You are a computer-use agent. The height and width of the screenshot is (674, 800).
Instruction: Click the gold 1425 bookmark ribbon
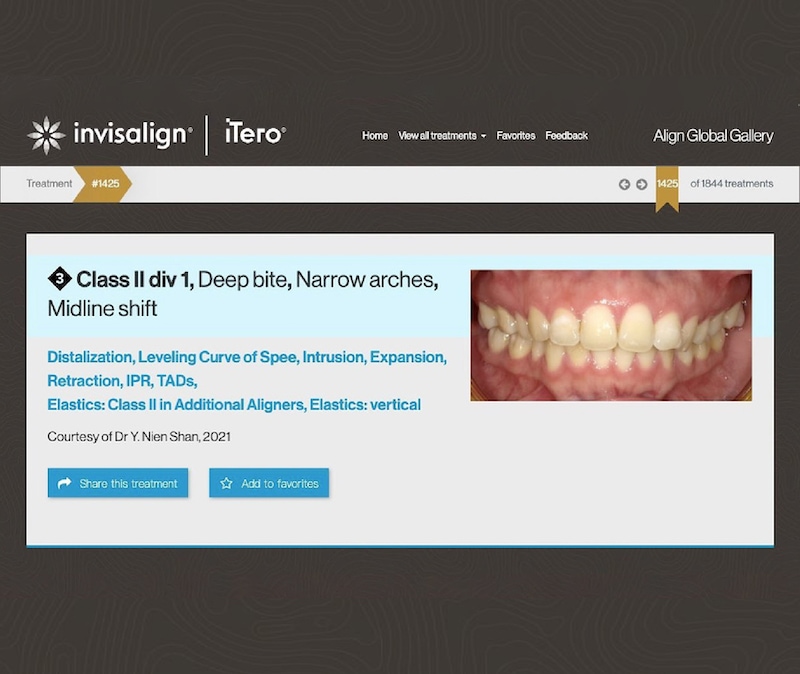(667, 186)
